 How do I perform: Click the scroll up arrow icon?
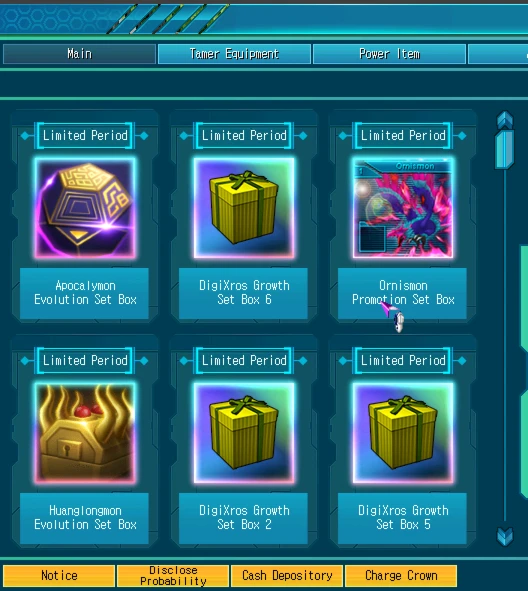[505, 119]
